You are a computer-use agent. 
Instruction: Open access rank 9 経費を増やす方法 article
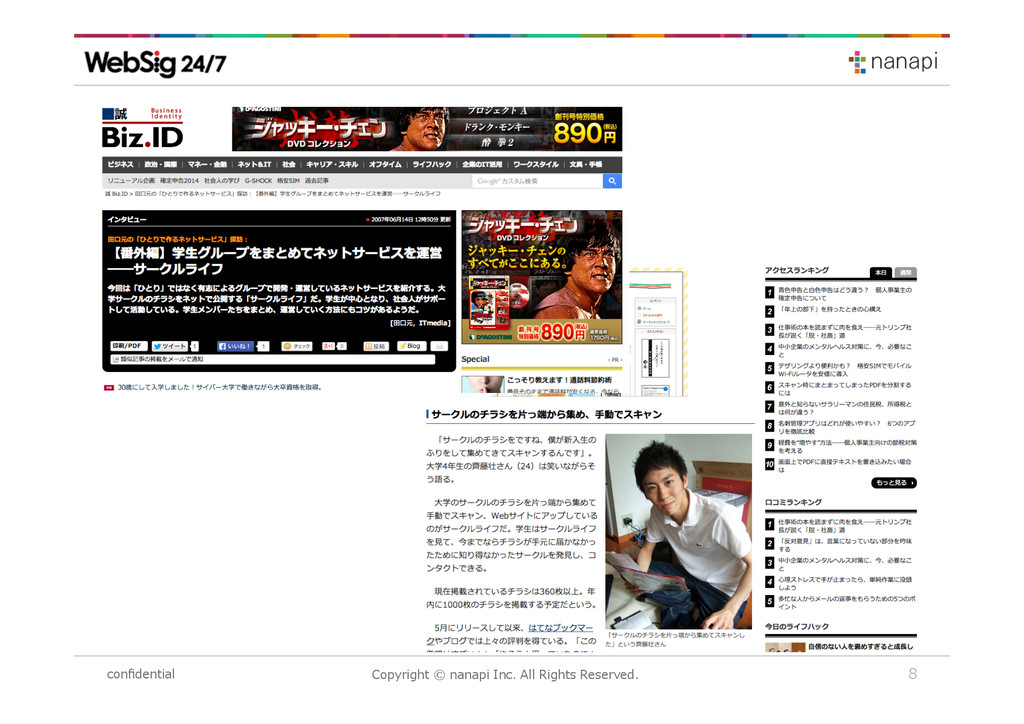click(x=846, y=447)
